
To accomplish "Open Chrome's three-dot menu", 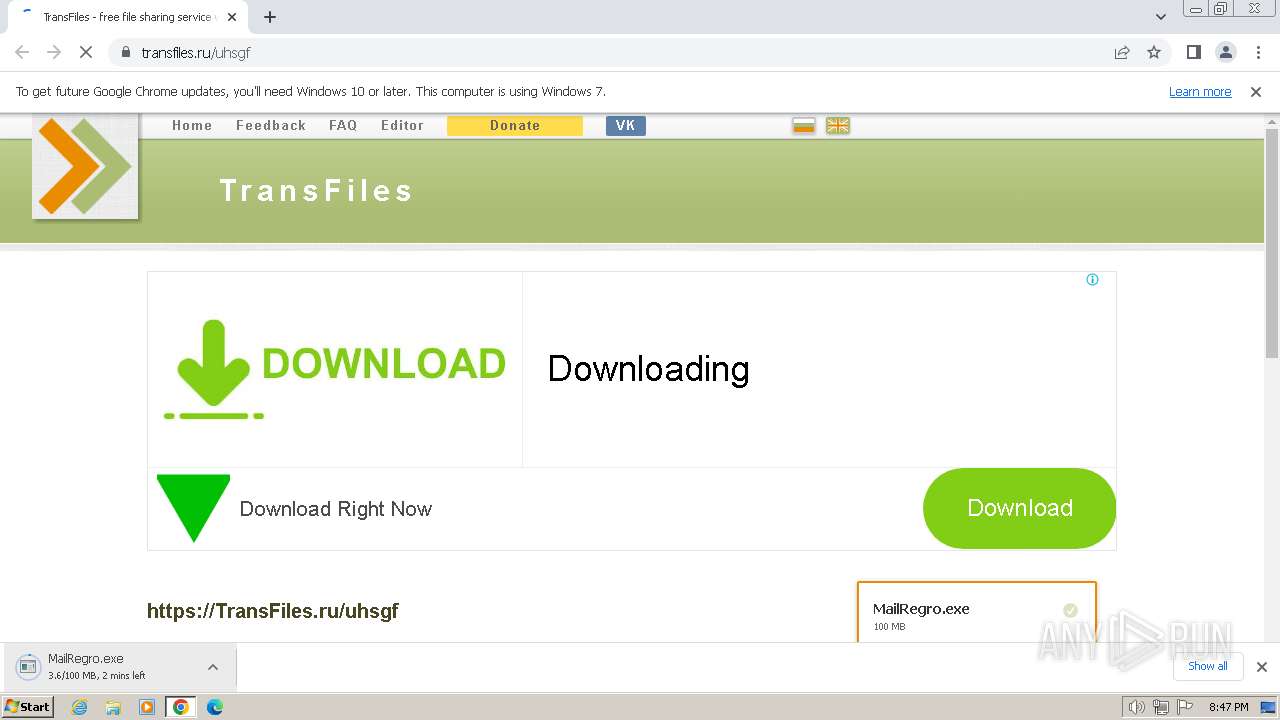I will tap(1258, 53).
